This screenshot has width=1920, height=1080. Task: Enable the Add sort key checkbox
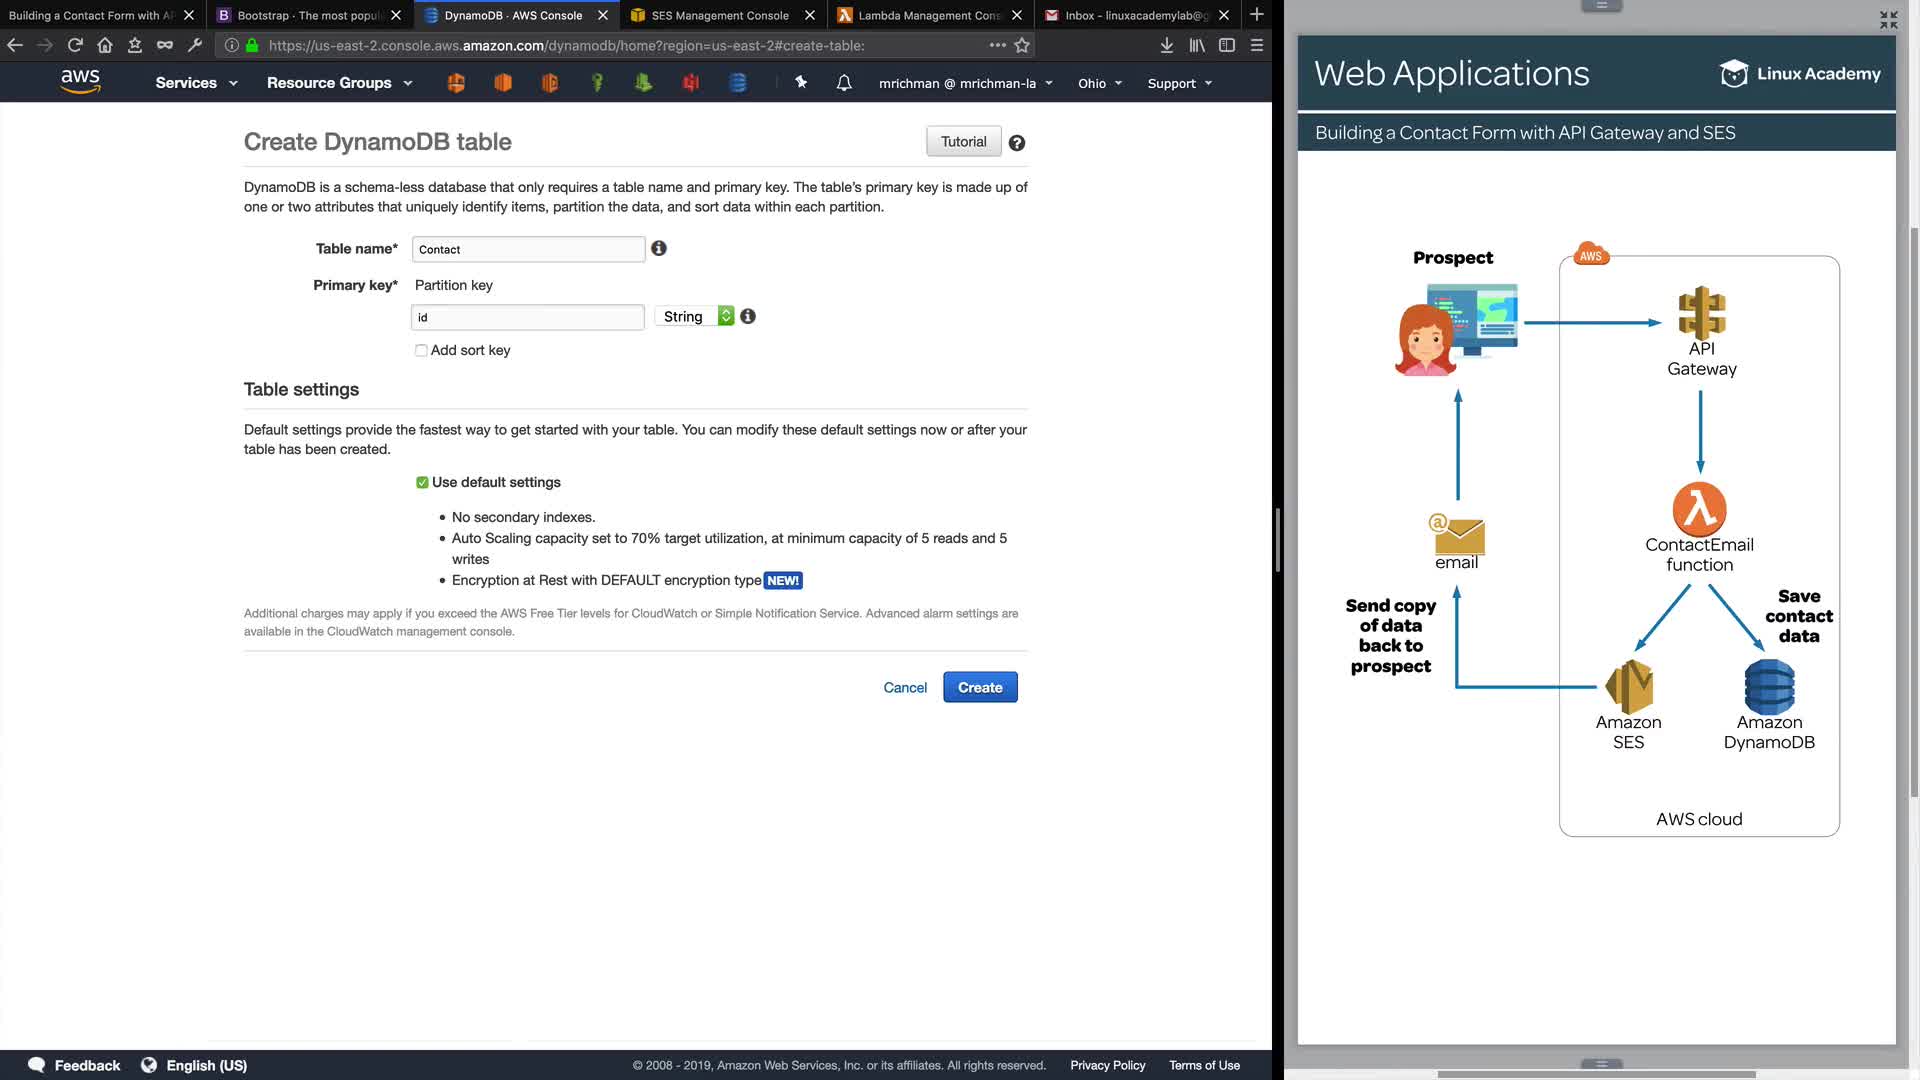click(x=421, y=350)
